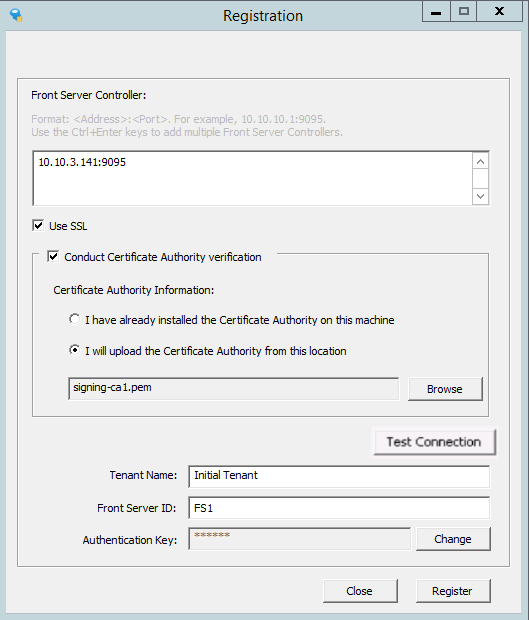This screenshot has height=620, width=529.
Task: Uncheck Conduct Certificate Authority verification
Action: click(x=53, y=256)
